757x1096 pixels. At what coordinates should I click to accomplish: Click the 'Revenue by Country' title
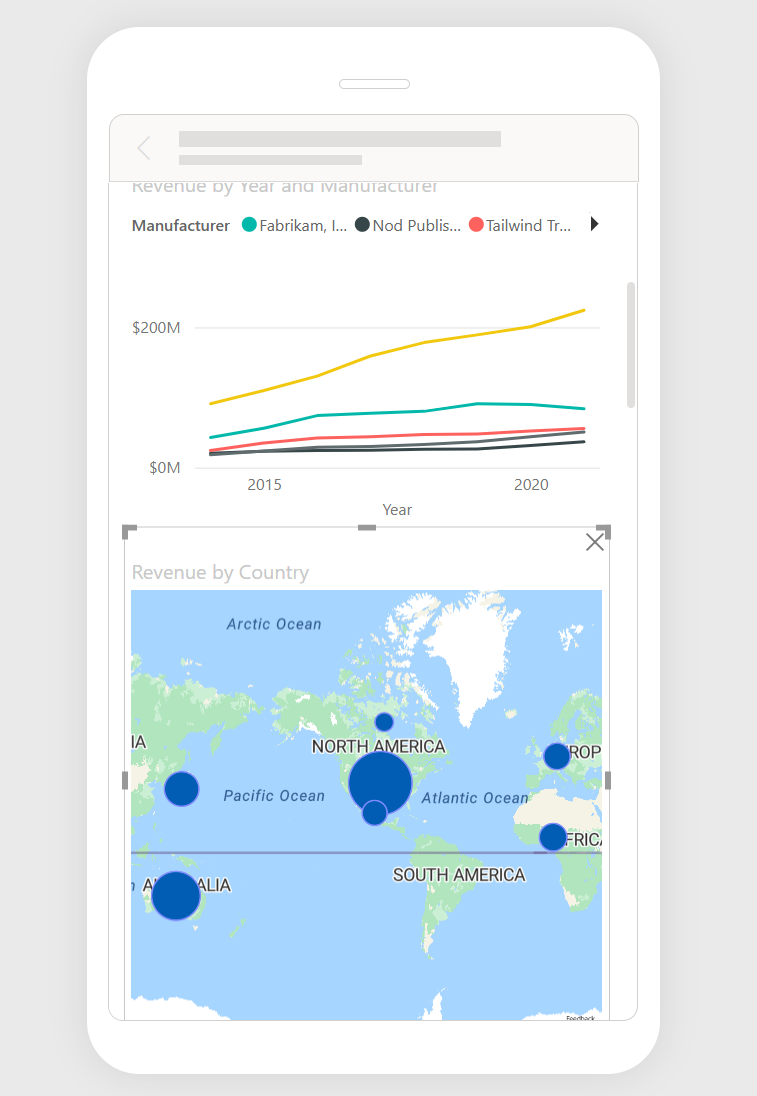point(220,572)
